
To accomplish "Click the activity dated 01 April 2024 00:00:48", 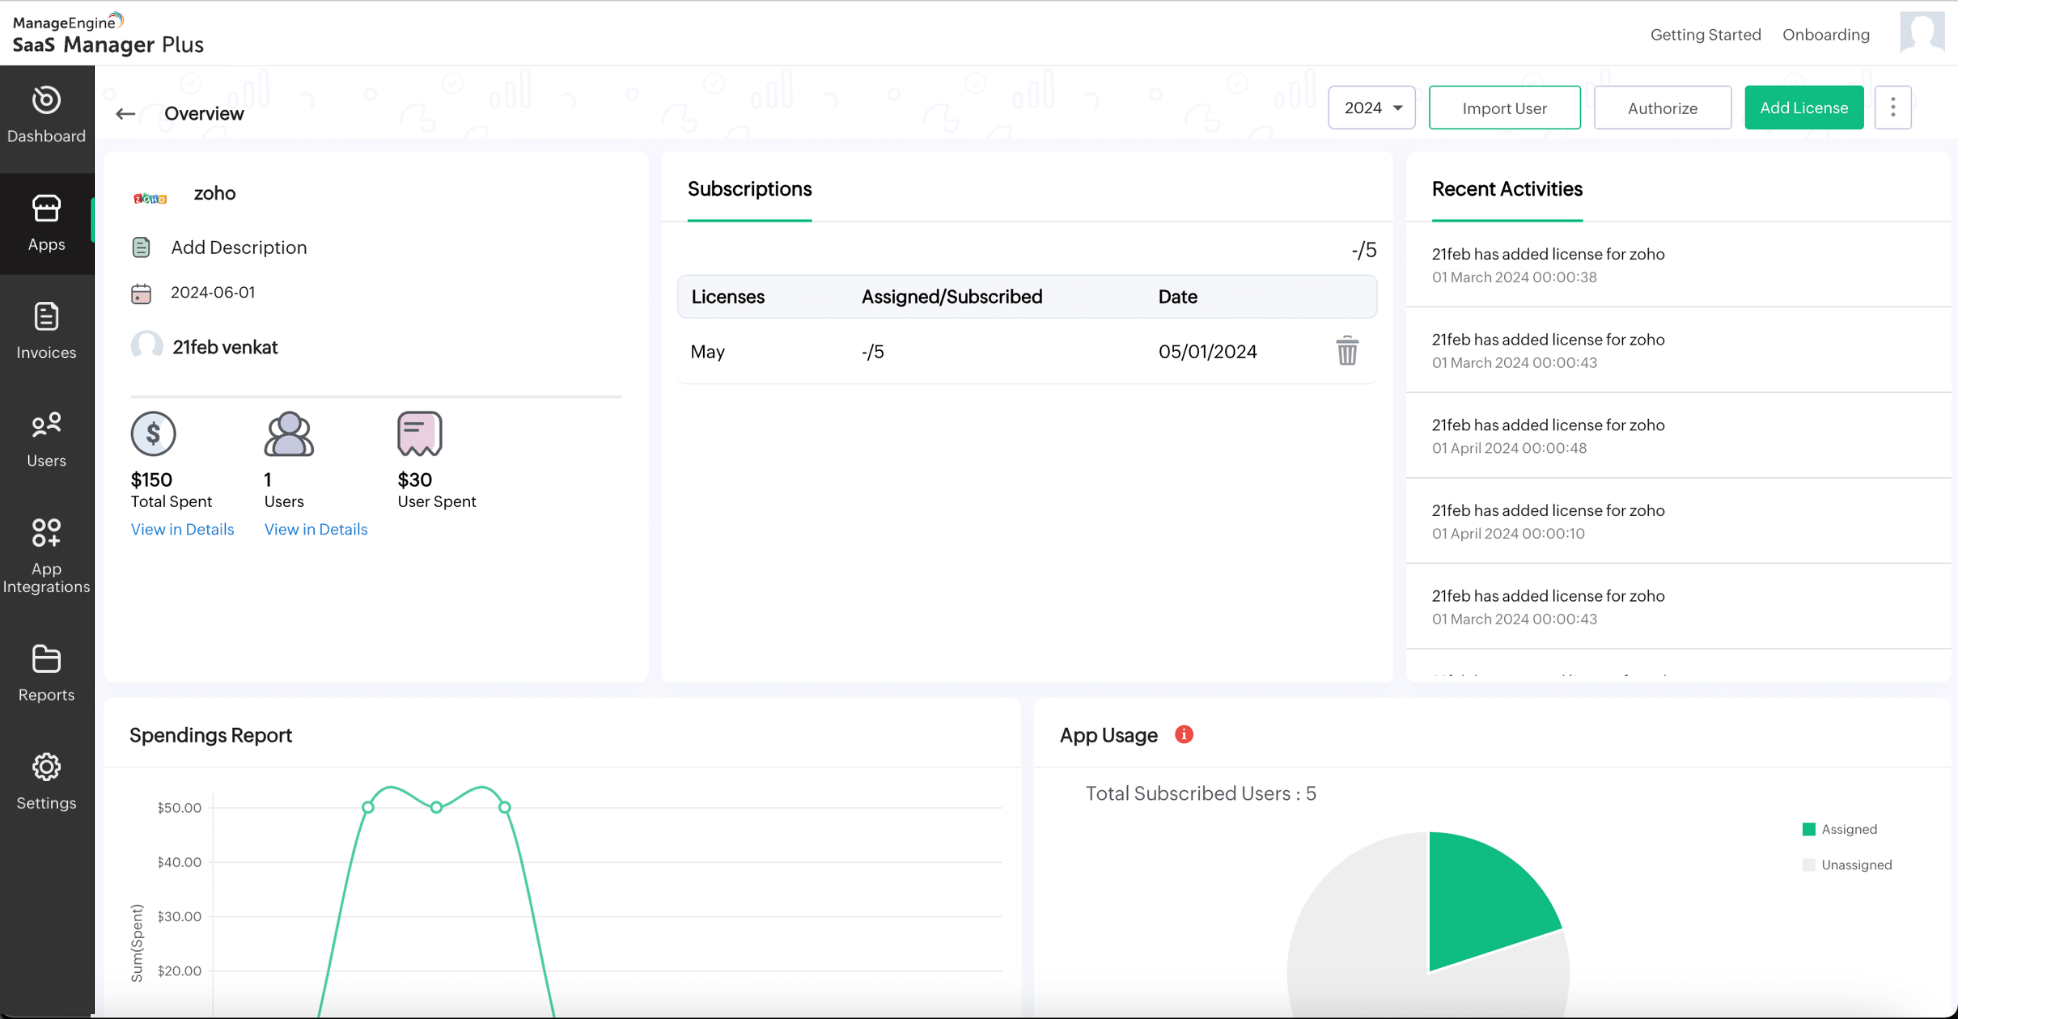I will [1678, 436].
